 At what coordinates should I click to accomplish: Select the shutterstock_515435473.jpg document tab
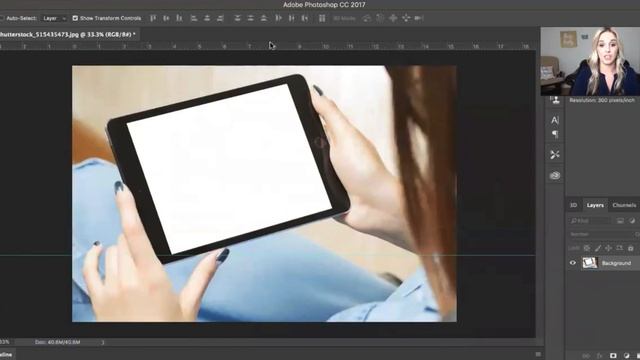coord(68,35)
